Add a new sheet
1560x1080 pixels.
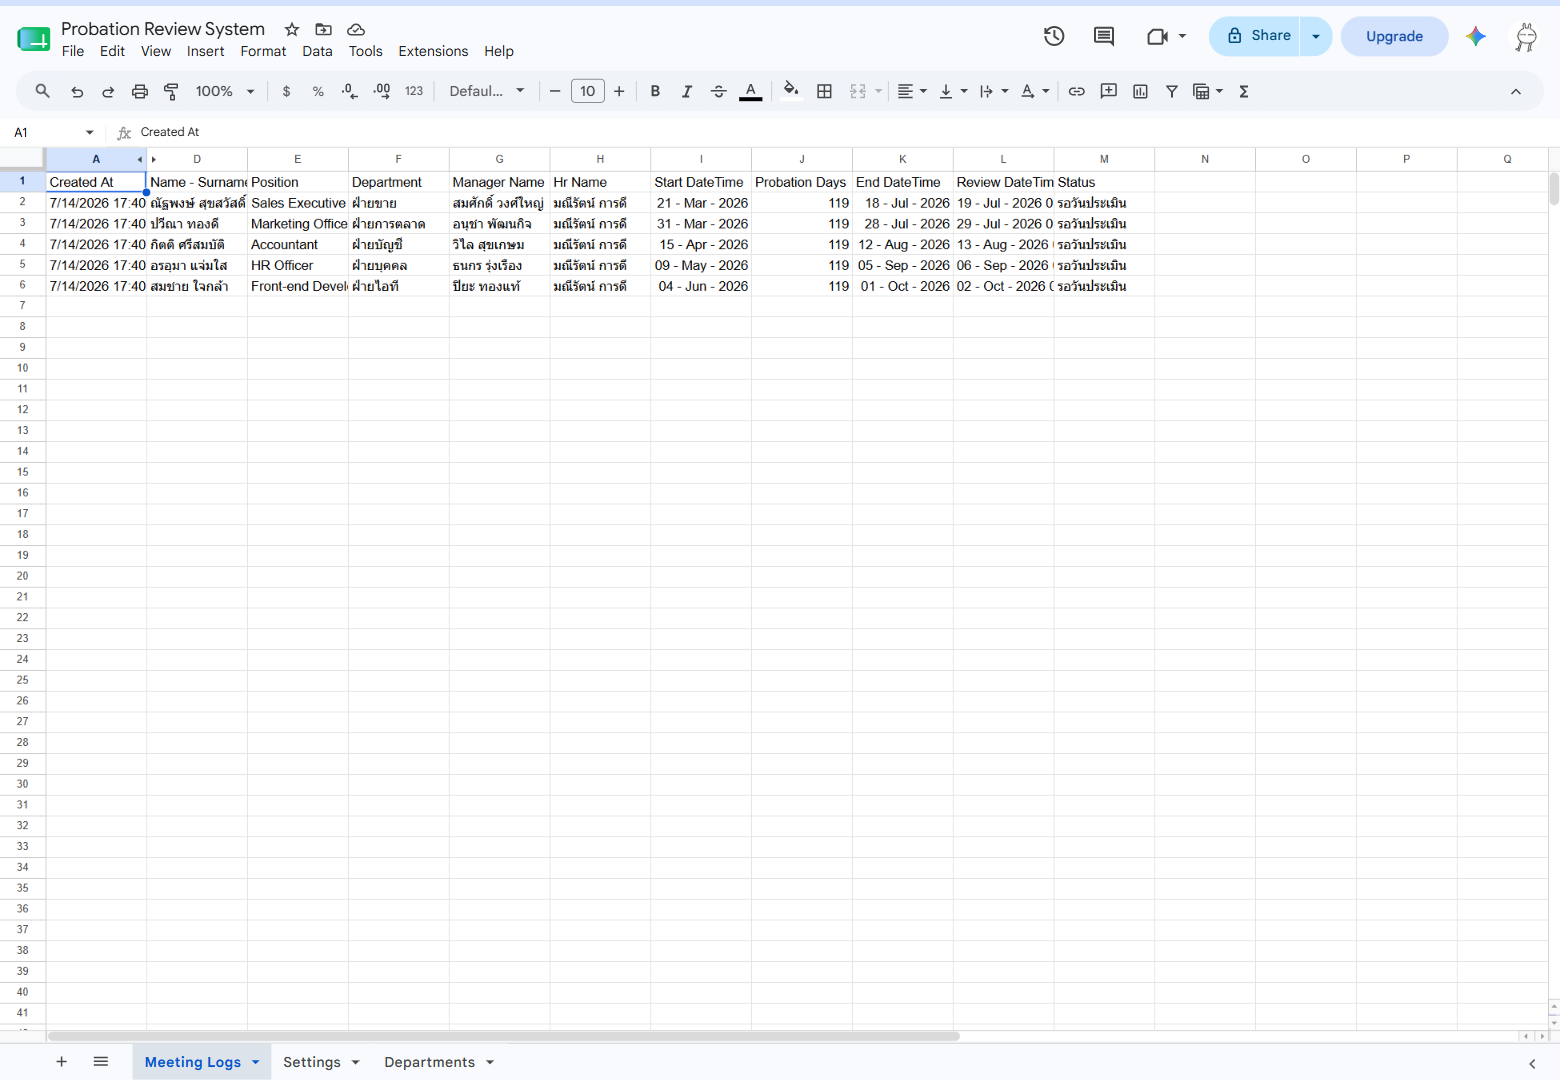[61, 1061]
